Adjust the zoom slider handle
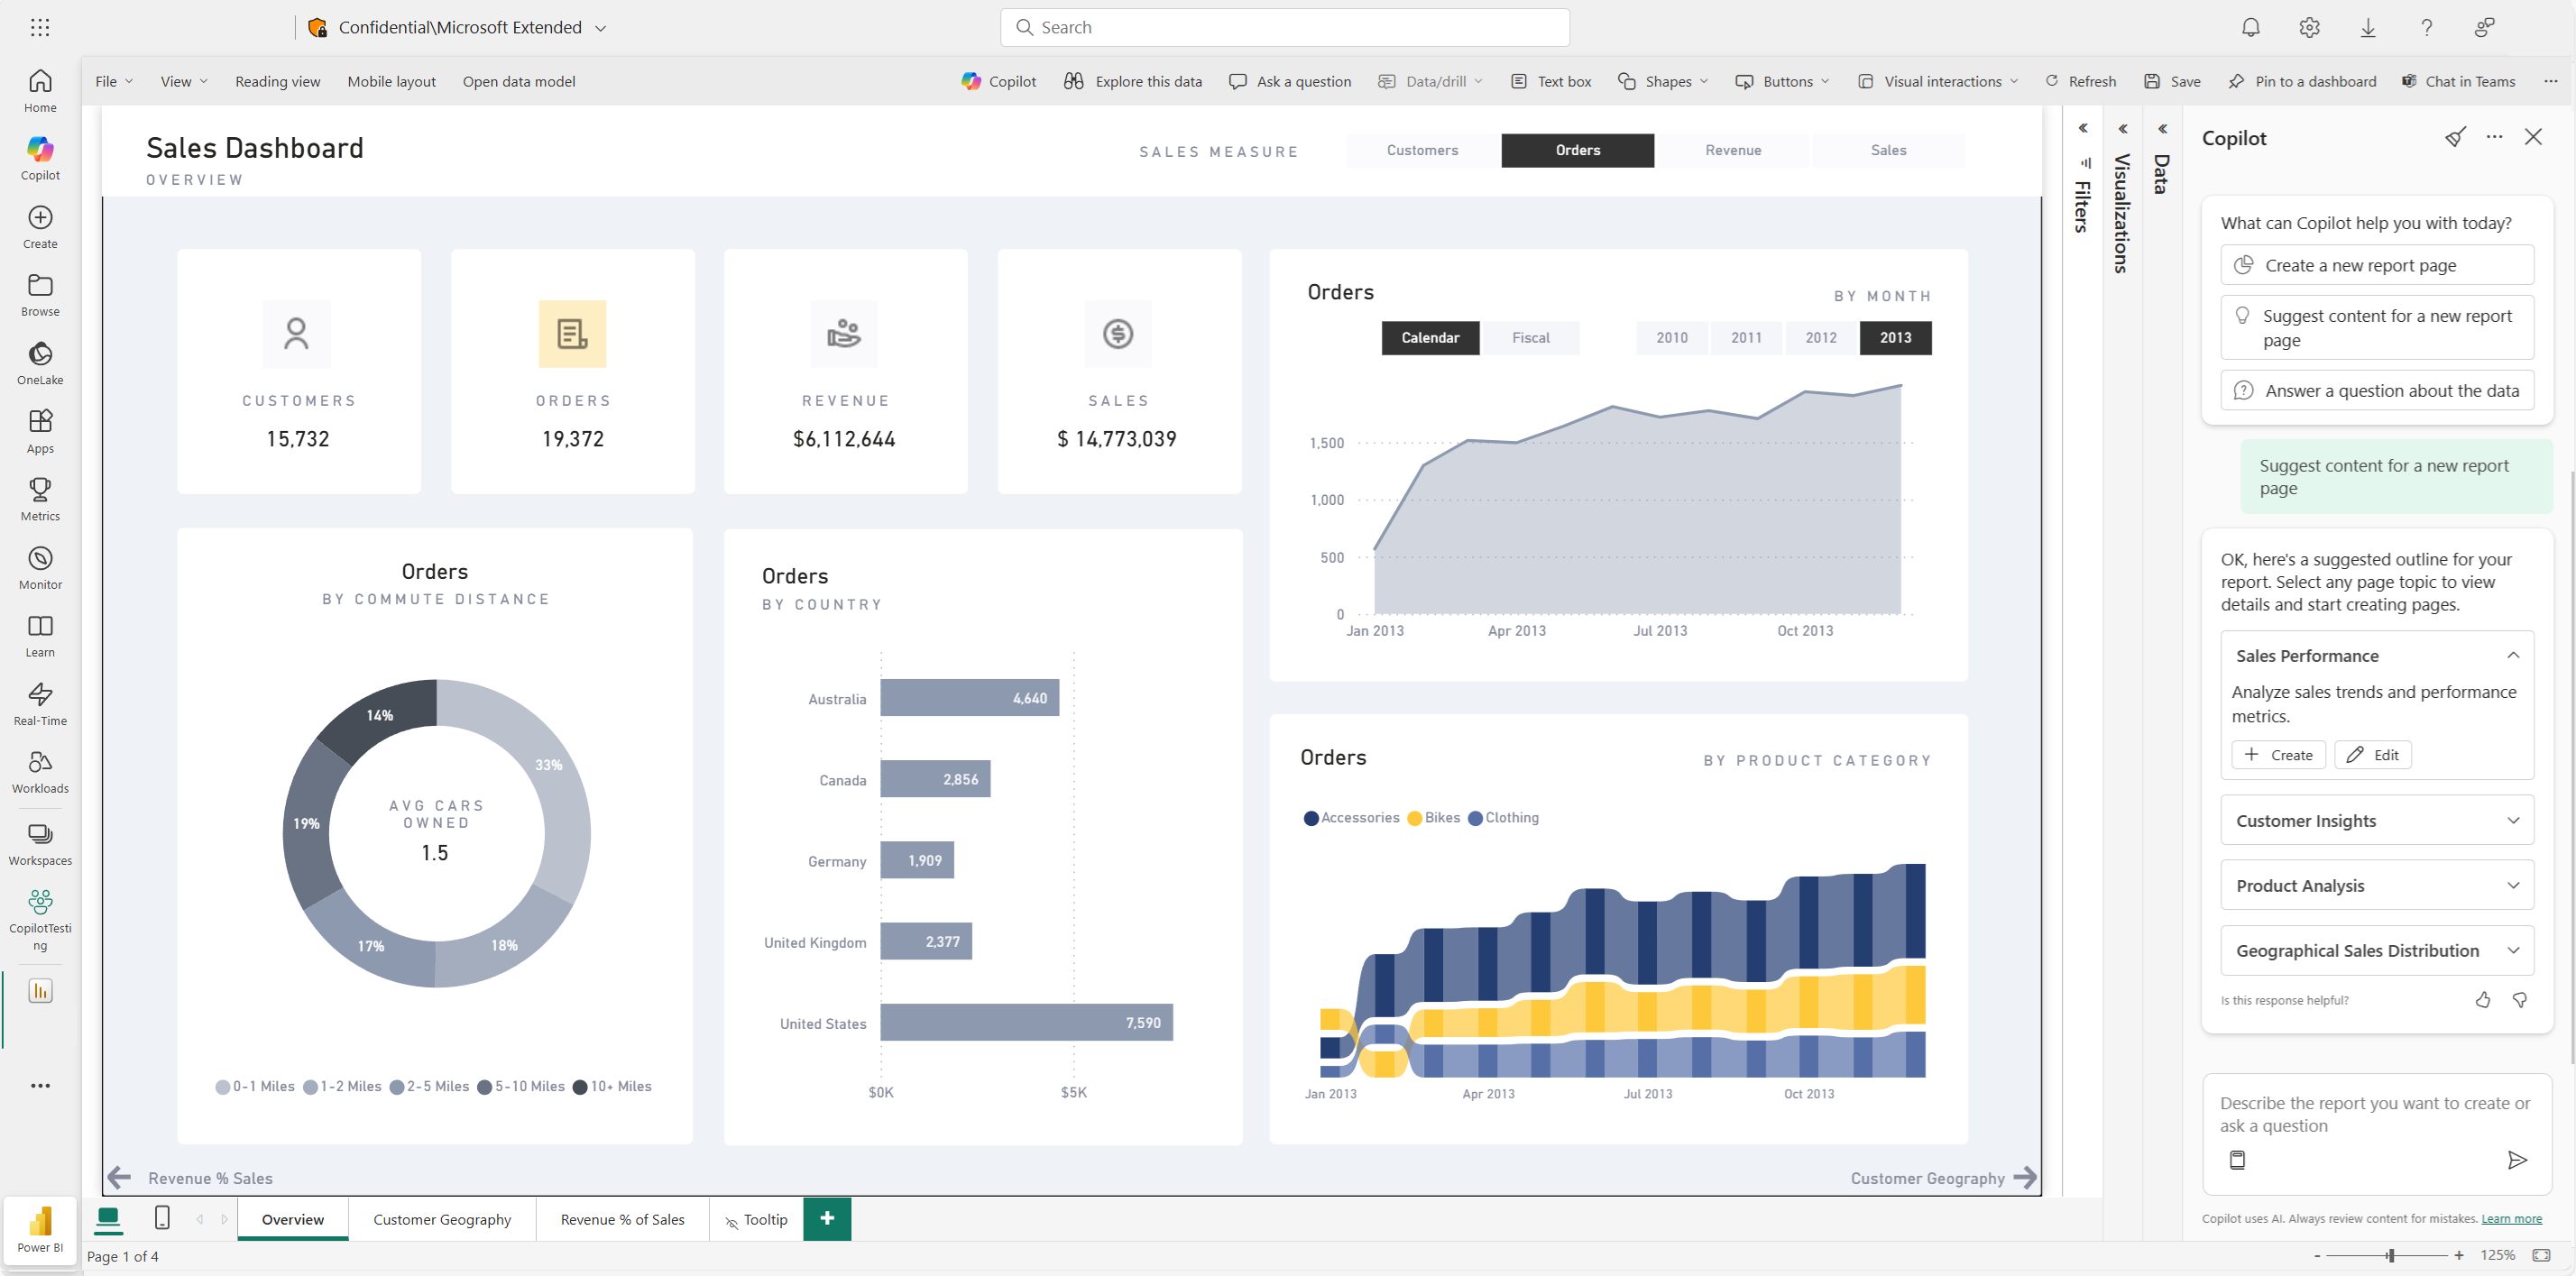Screen dimensions: 2576x1276 [2391, 1255]
